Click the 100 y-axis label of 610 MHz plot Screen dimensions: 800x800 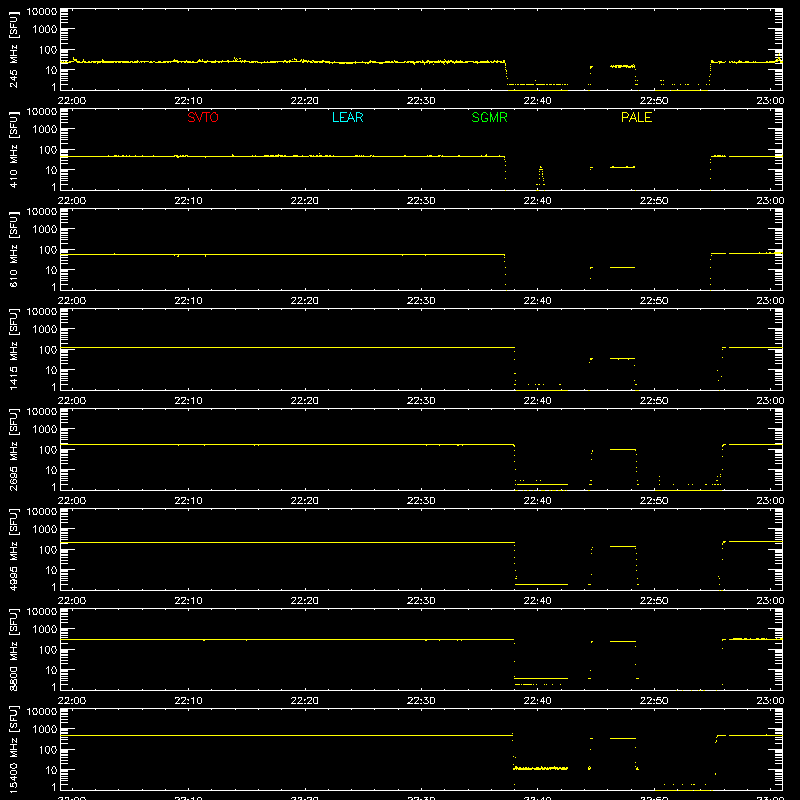pos(48,250)
